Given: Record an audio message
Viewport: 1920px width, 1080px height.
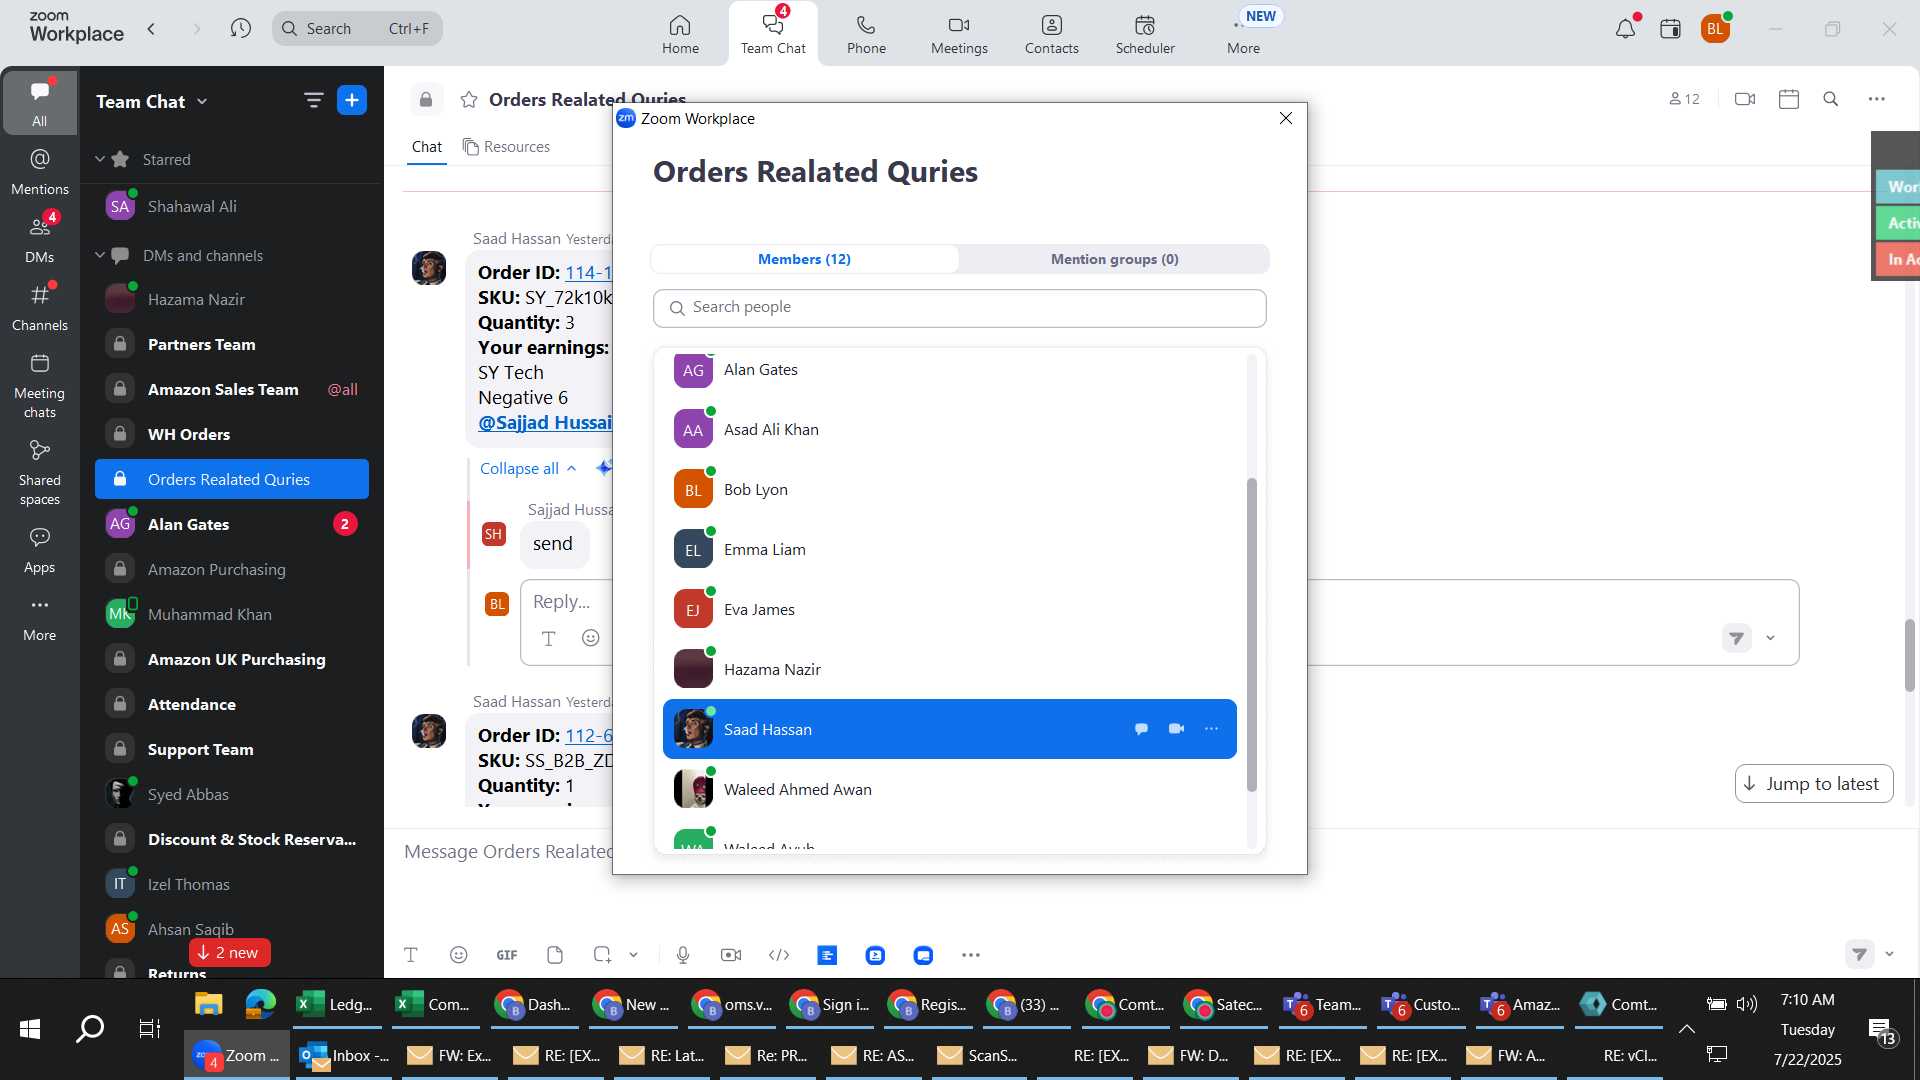Looking at the screenshot, I should pyautogui.click(x=683, y=955).
